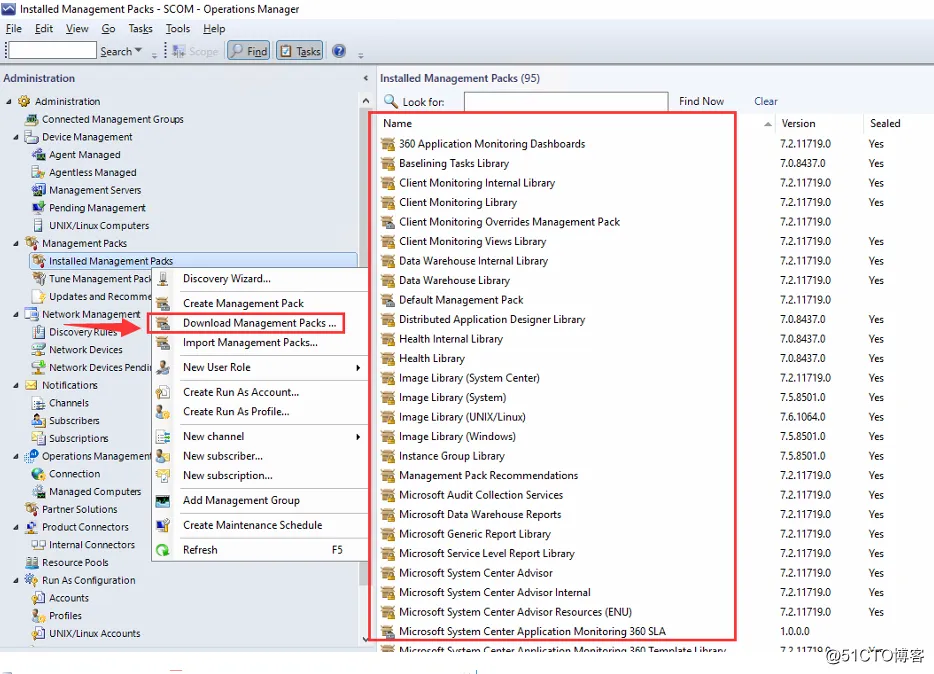Click the magnifier icon beside Look for
Image resolution: width=934 pixels, height=674 pixels.
[x=390, y=101]
